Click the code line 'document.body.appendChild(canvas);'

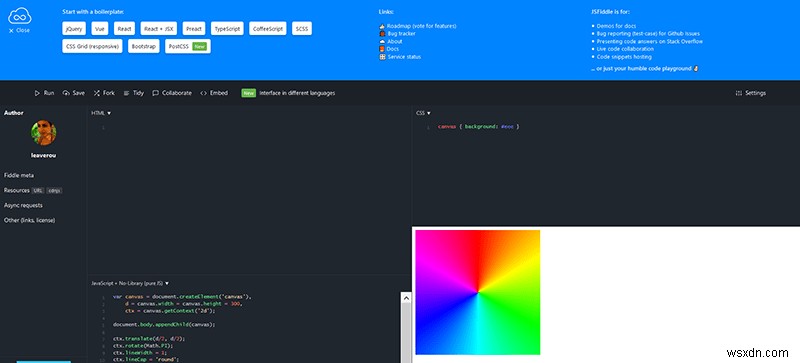164,324
